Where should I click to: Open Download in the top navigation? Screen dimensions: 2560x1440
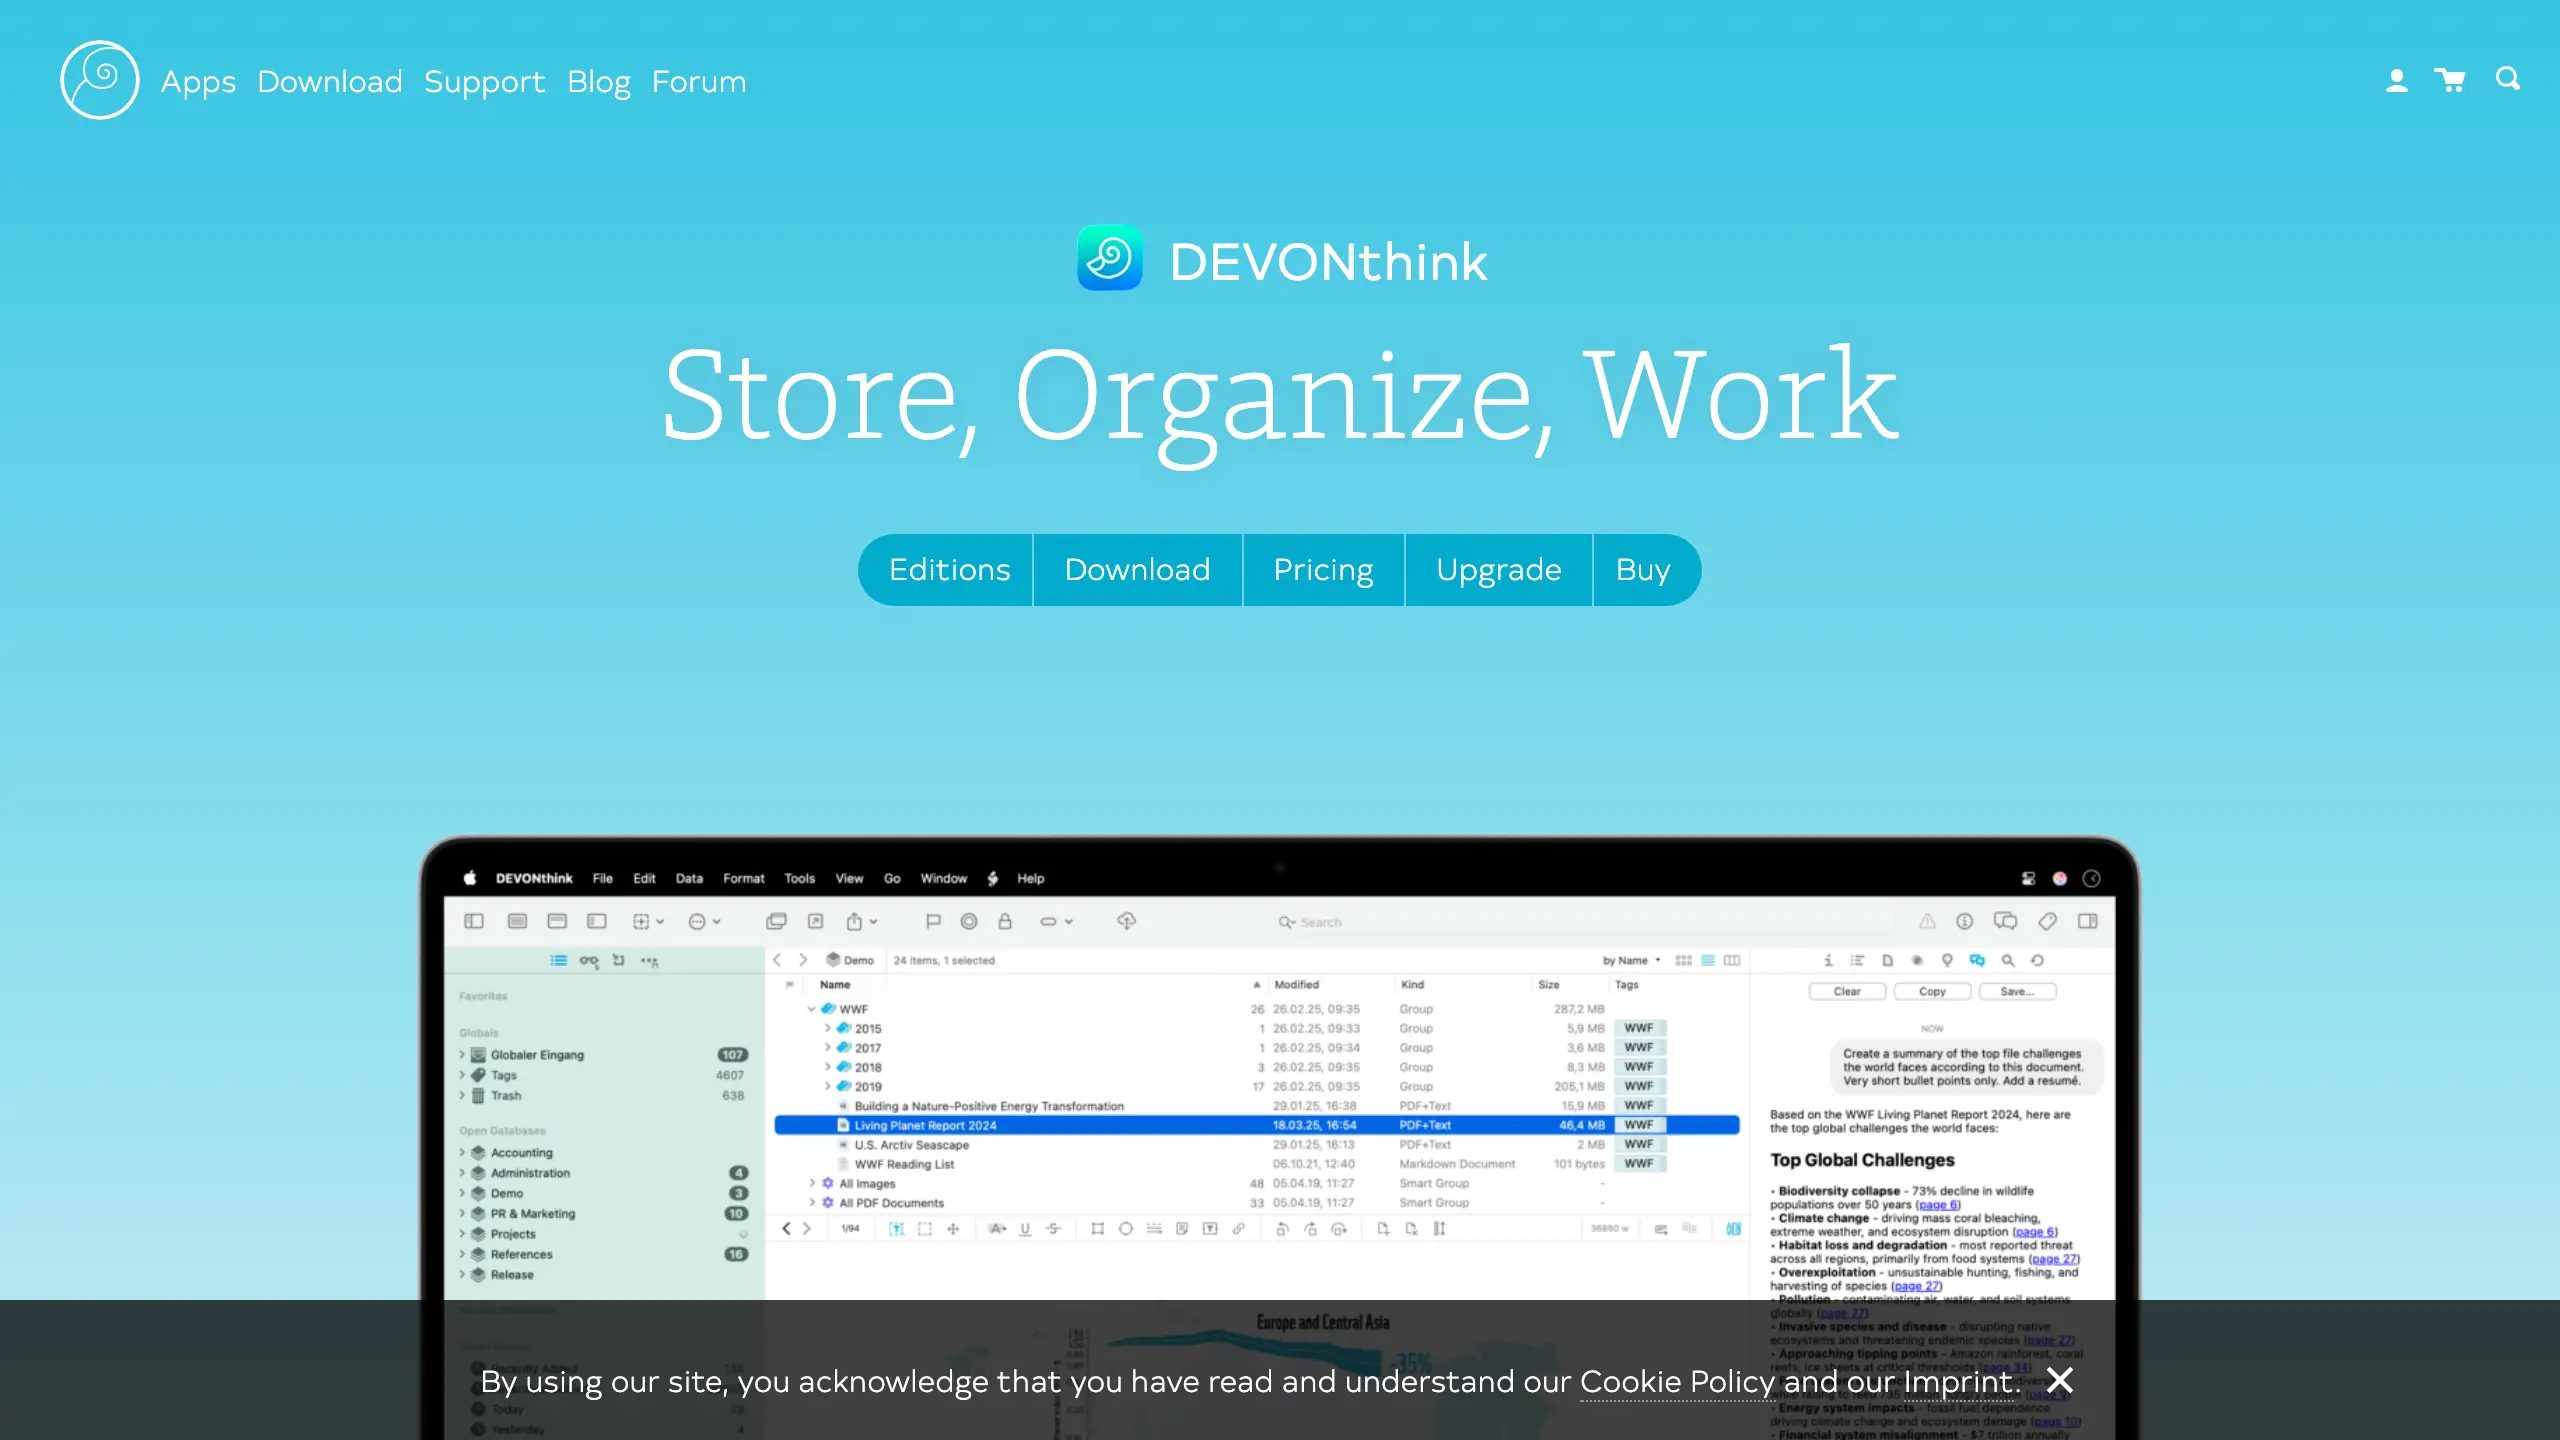pyautogui.click(x=330, y=81)
